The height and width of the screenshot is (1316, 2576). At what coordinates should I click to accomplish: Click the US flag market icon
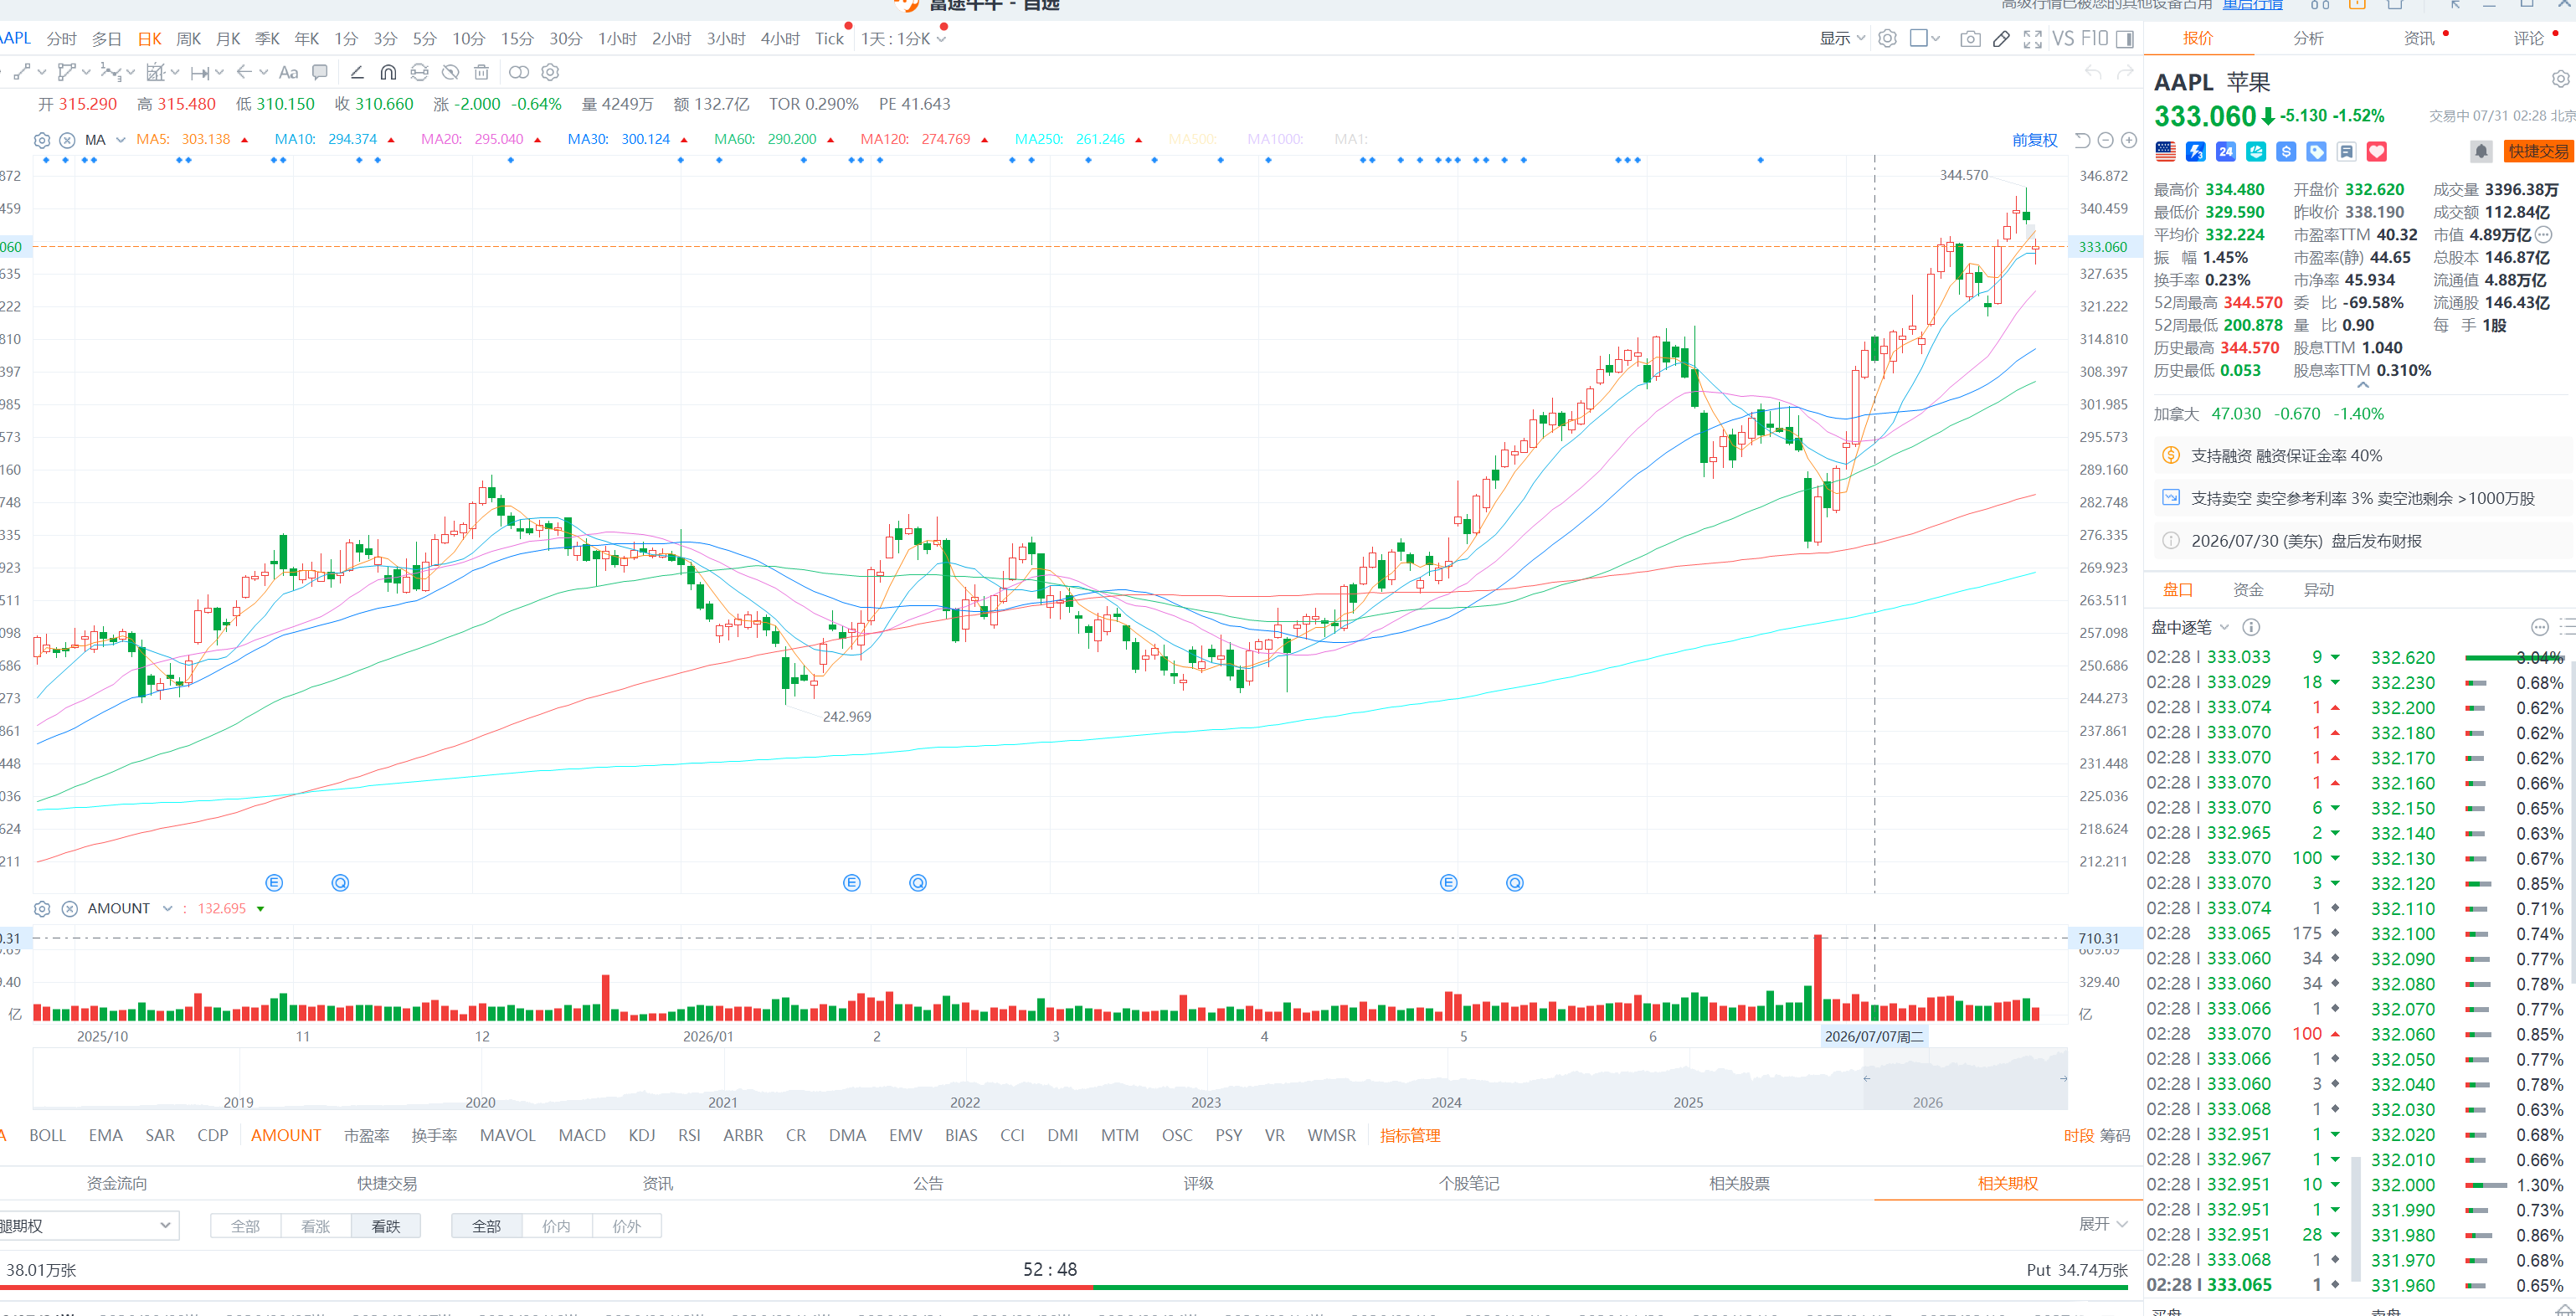click(x=2166, y=151)
